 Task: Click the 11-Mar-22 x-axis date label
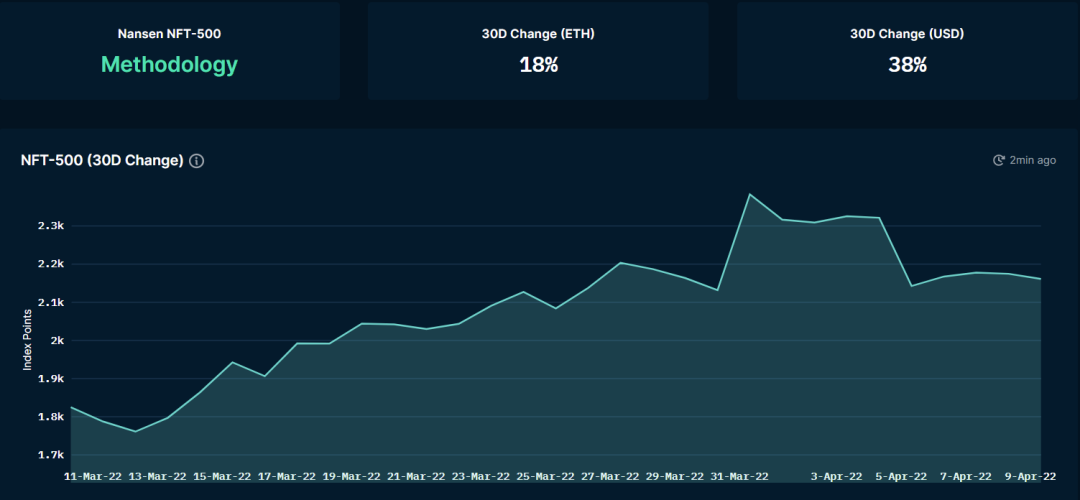(93, 476)
